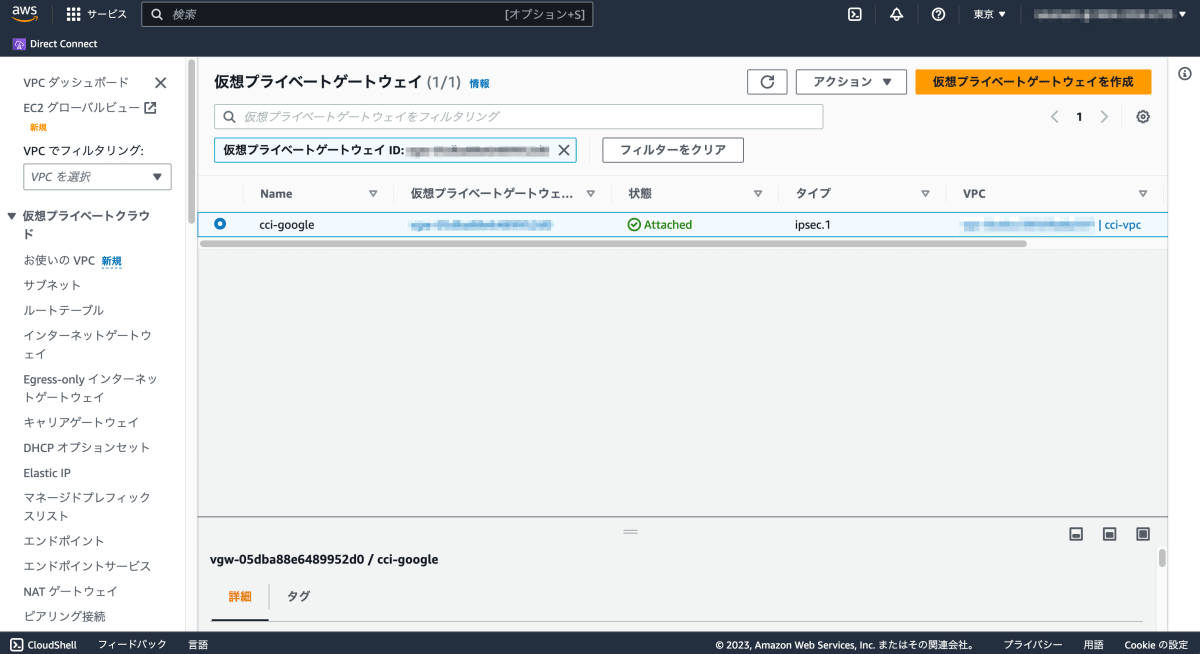The image size is (1200, 654).
Task: Click the Direct Connect shortcut icon
Action: [x=19, y=44]
